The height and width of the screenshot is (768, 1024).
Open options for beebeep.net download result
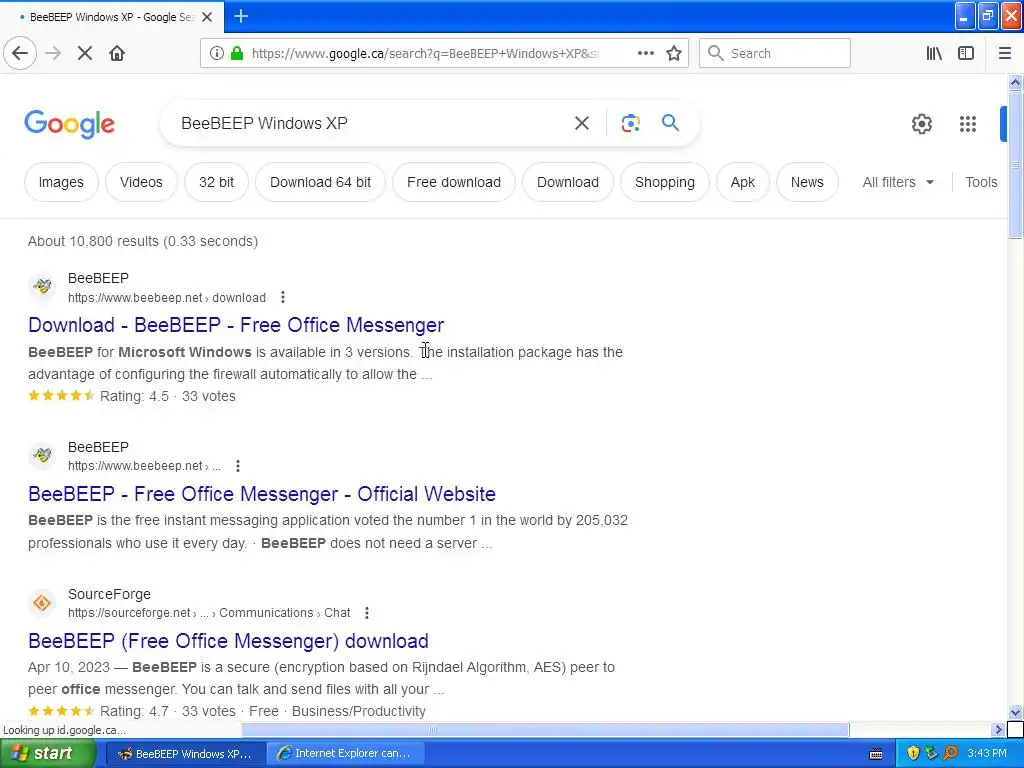tap(283, 297)
